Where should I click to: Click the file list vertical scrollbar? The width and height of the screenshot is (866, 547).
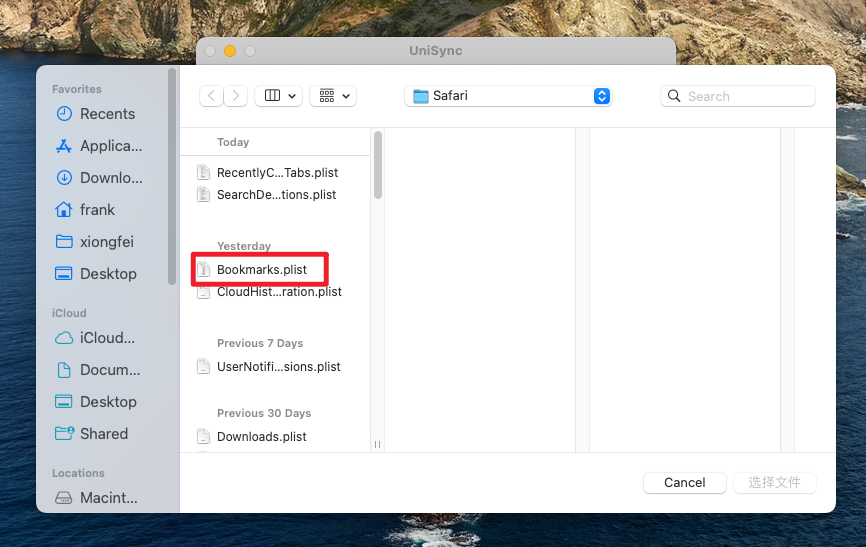[378, 165]
